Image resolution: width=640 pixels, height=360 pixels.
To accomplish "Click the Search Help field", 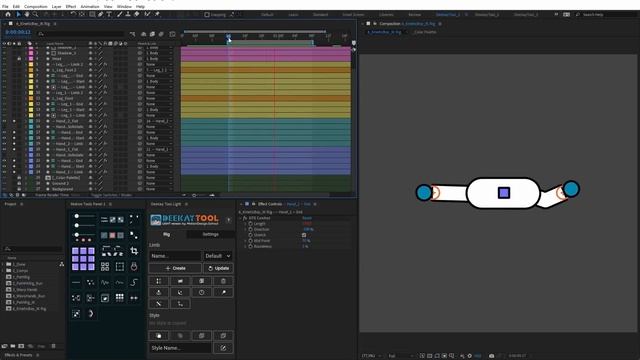I will (608, 15).
